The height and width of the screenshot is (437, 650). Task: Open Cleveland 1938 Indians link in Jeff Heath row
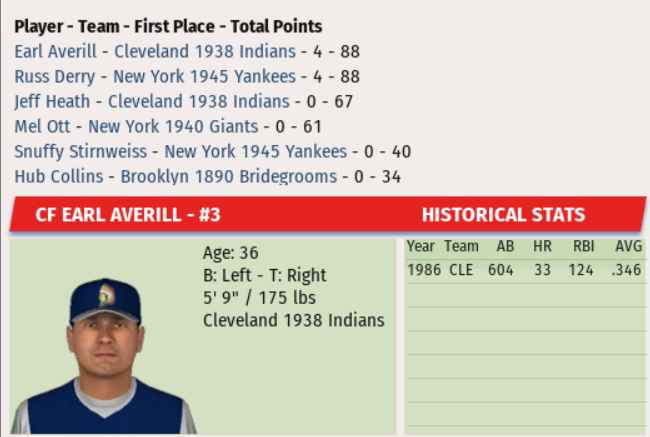tap(199, 101)
